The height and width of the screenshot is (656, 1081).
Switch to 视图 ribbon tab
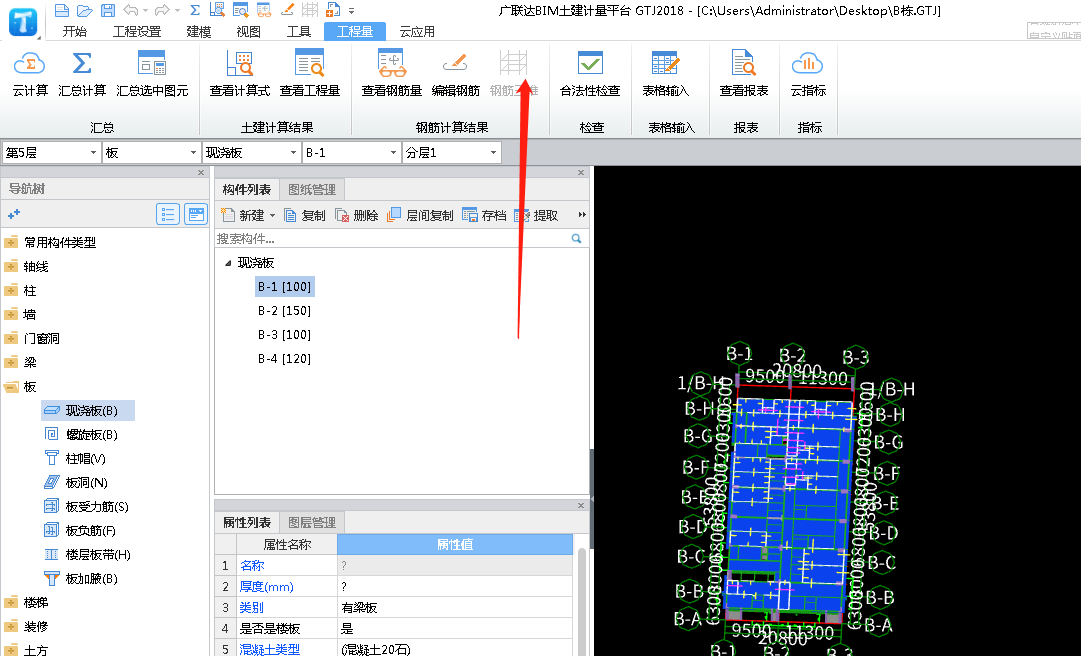coord(248,32)
